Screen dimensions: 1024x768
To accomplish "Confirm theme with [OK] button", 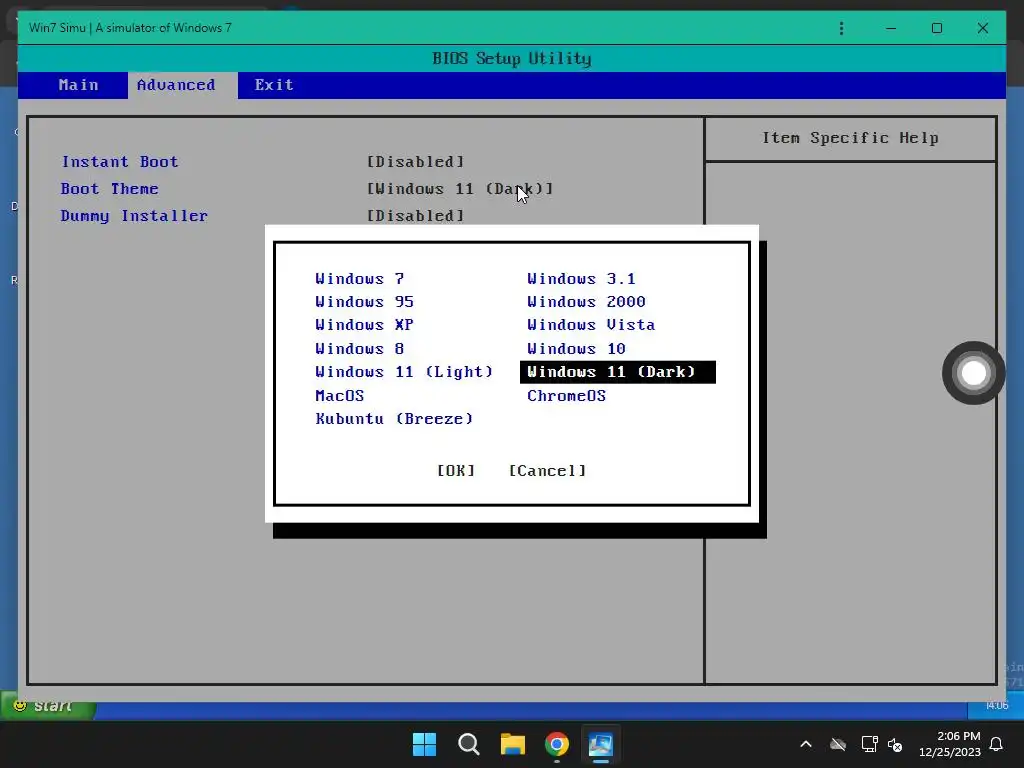I will click(x=456, y=471).
